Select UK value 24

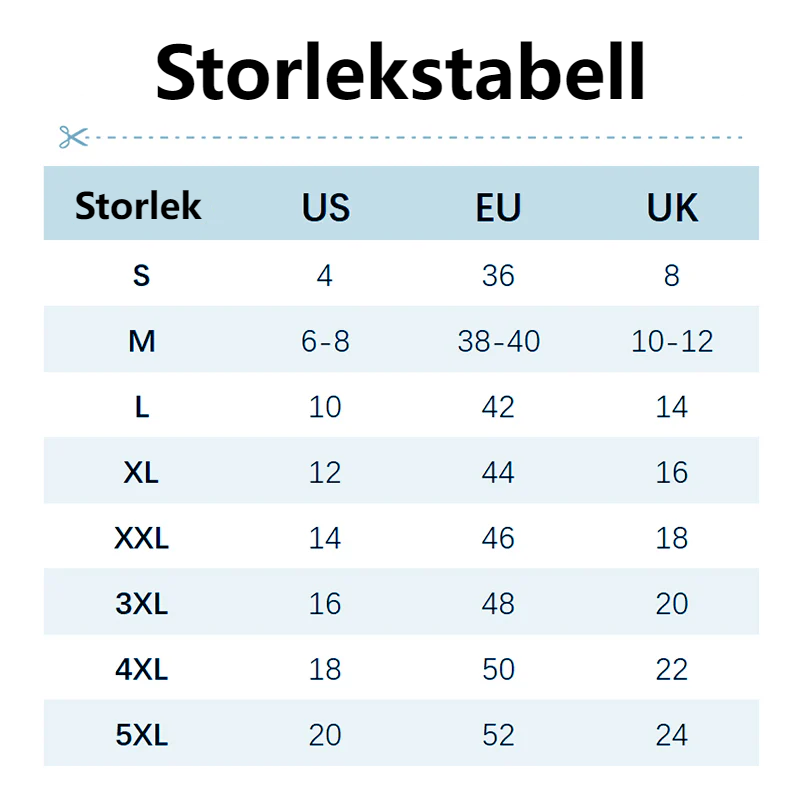(x=672, y=735)
